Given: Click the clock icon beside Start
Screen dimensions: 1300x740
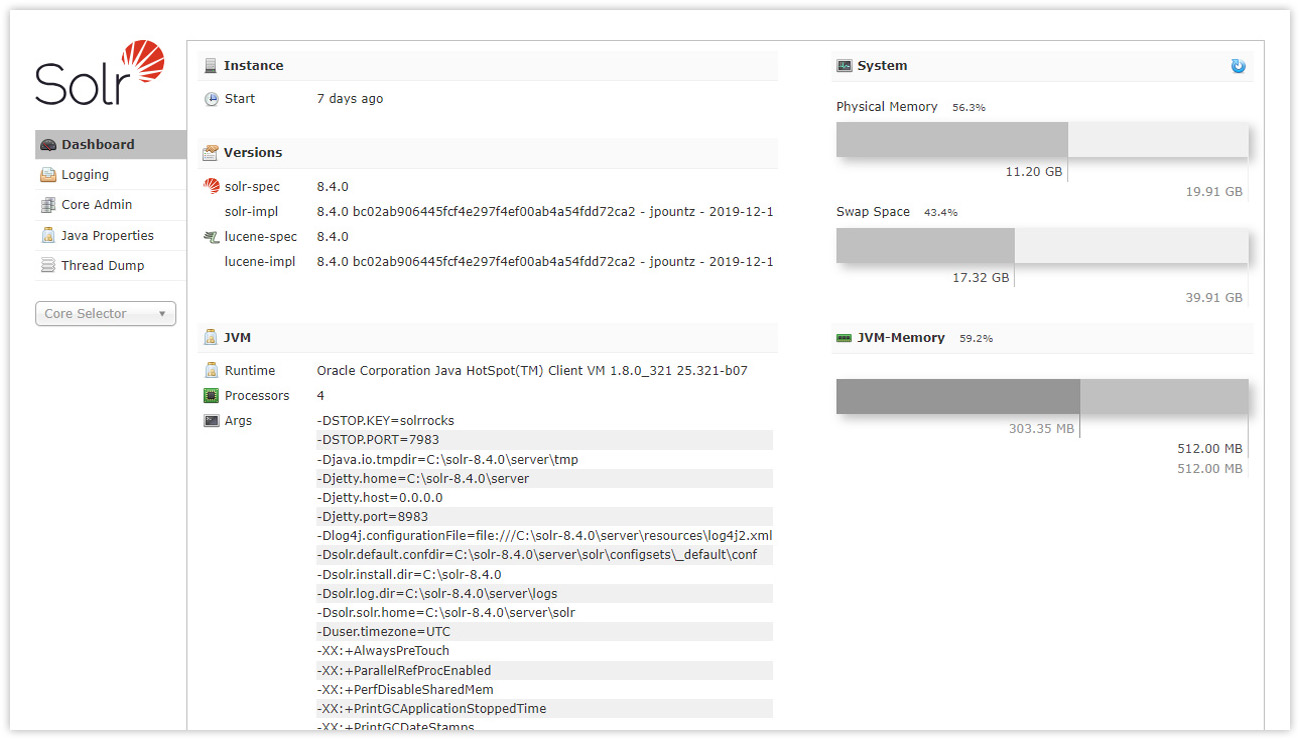Looking at the screenshot, I should coord(210,98).
